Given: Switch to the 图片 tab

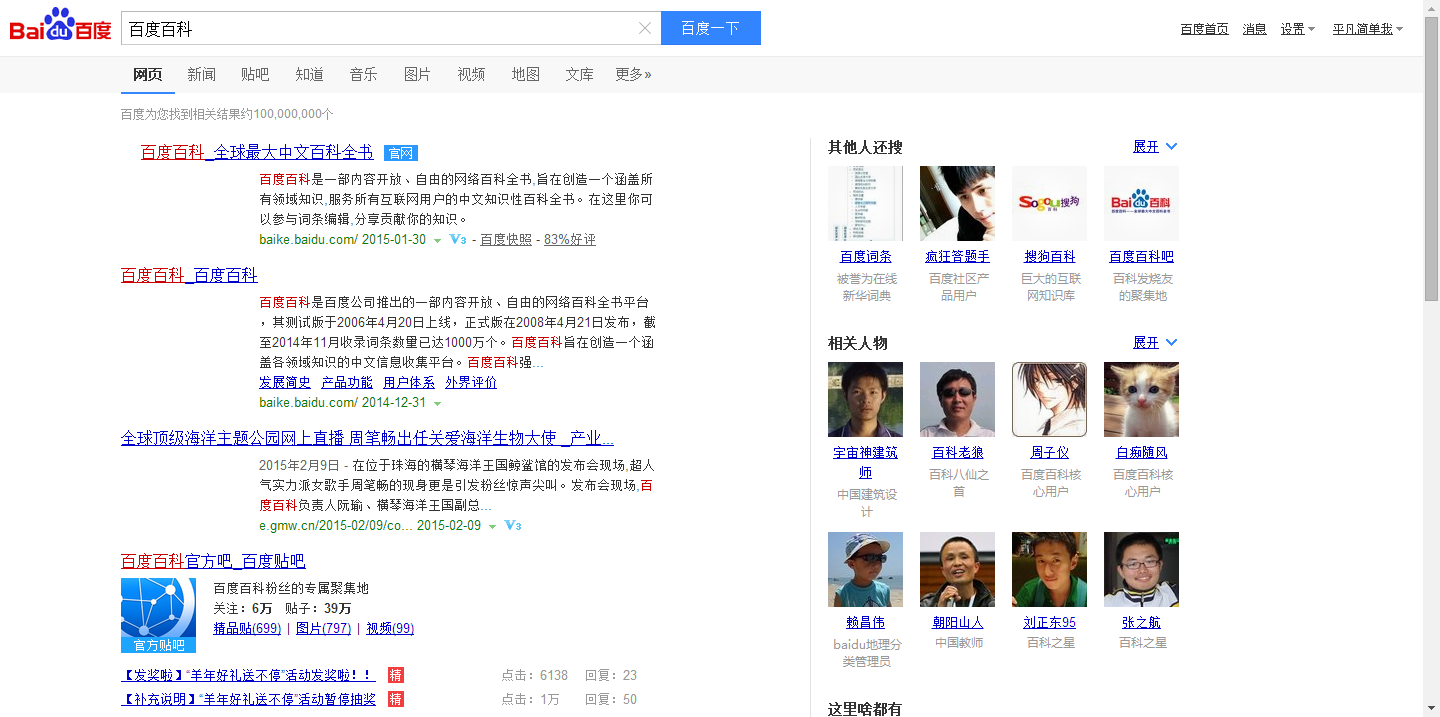Looking at the screenshot, I should pyautogui.click(x=417, y=74).
